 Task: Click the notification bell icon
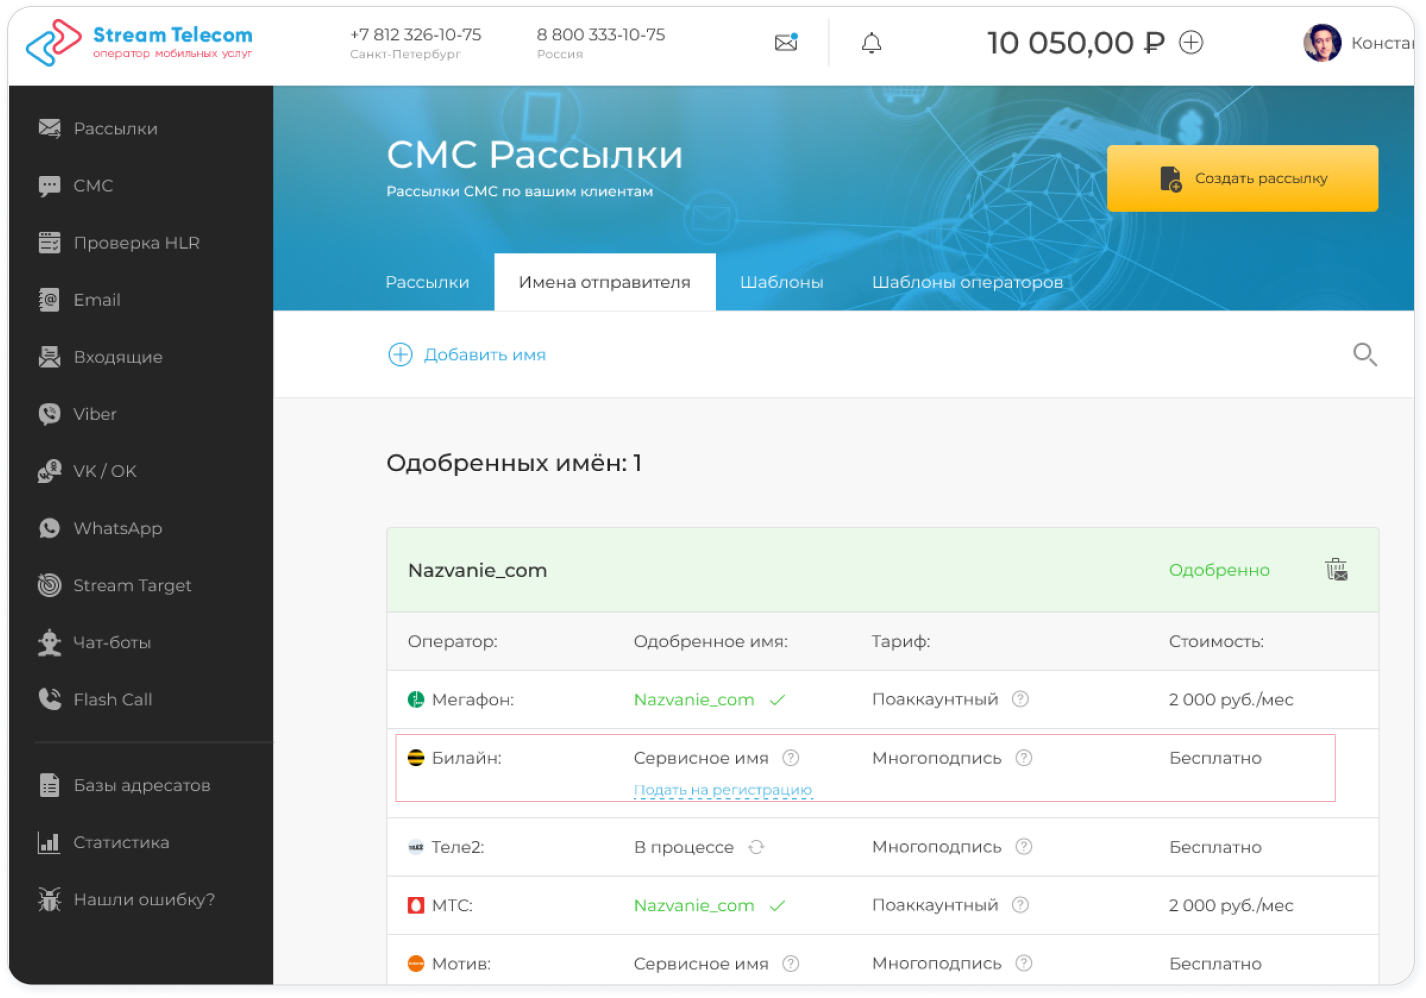[871, 42]
